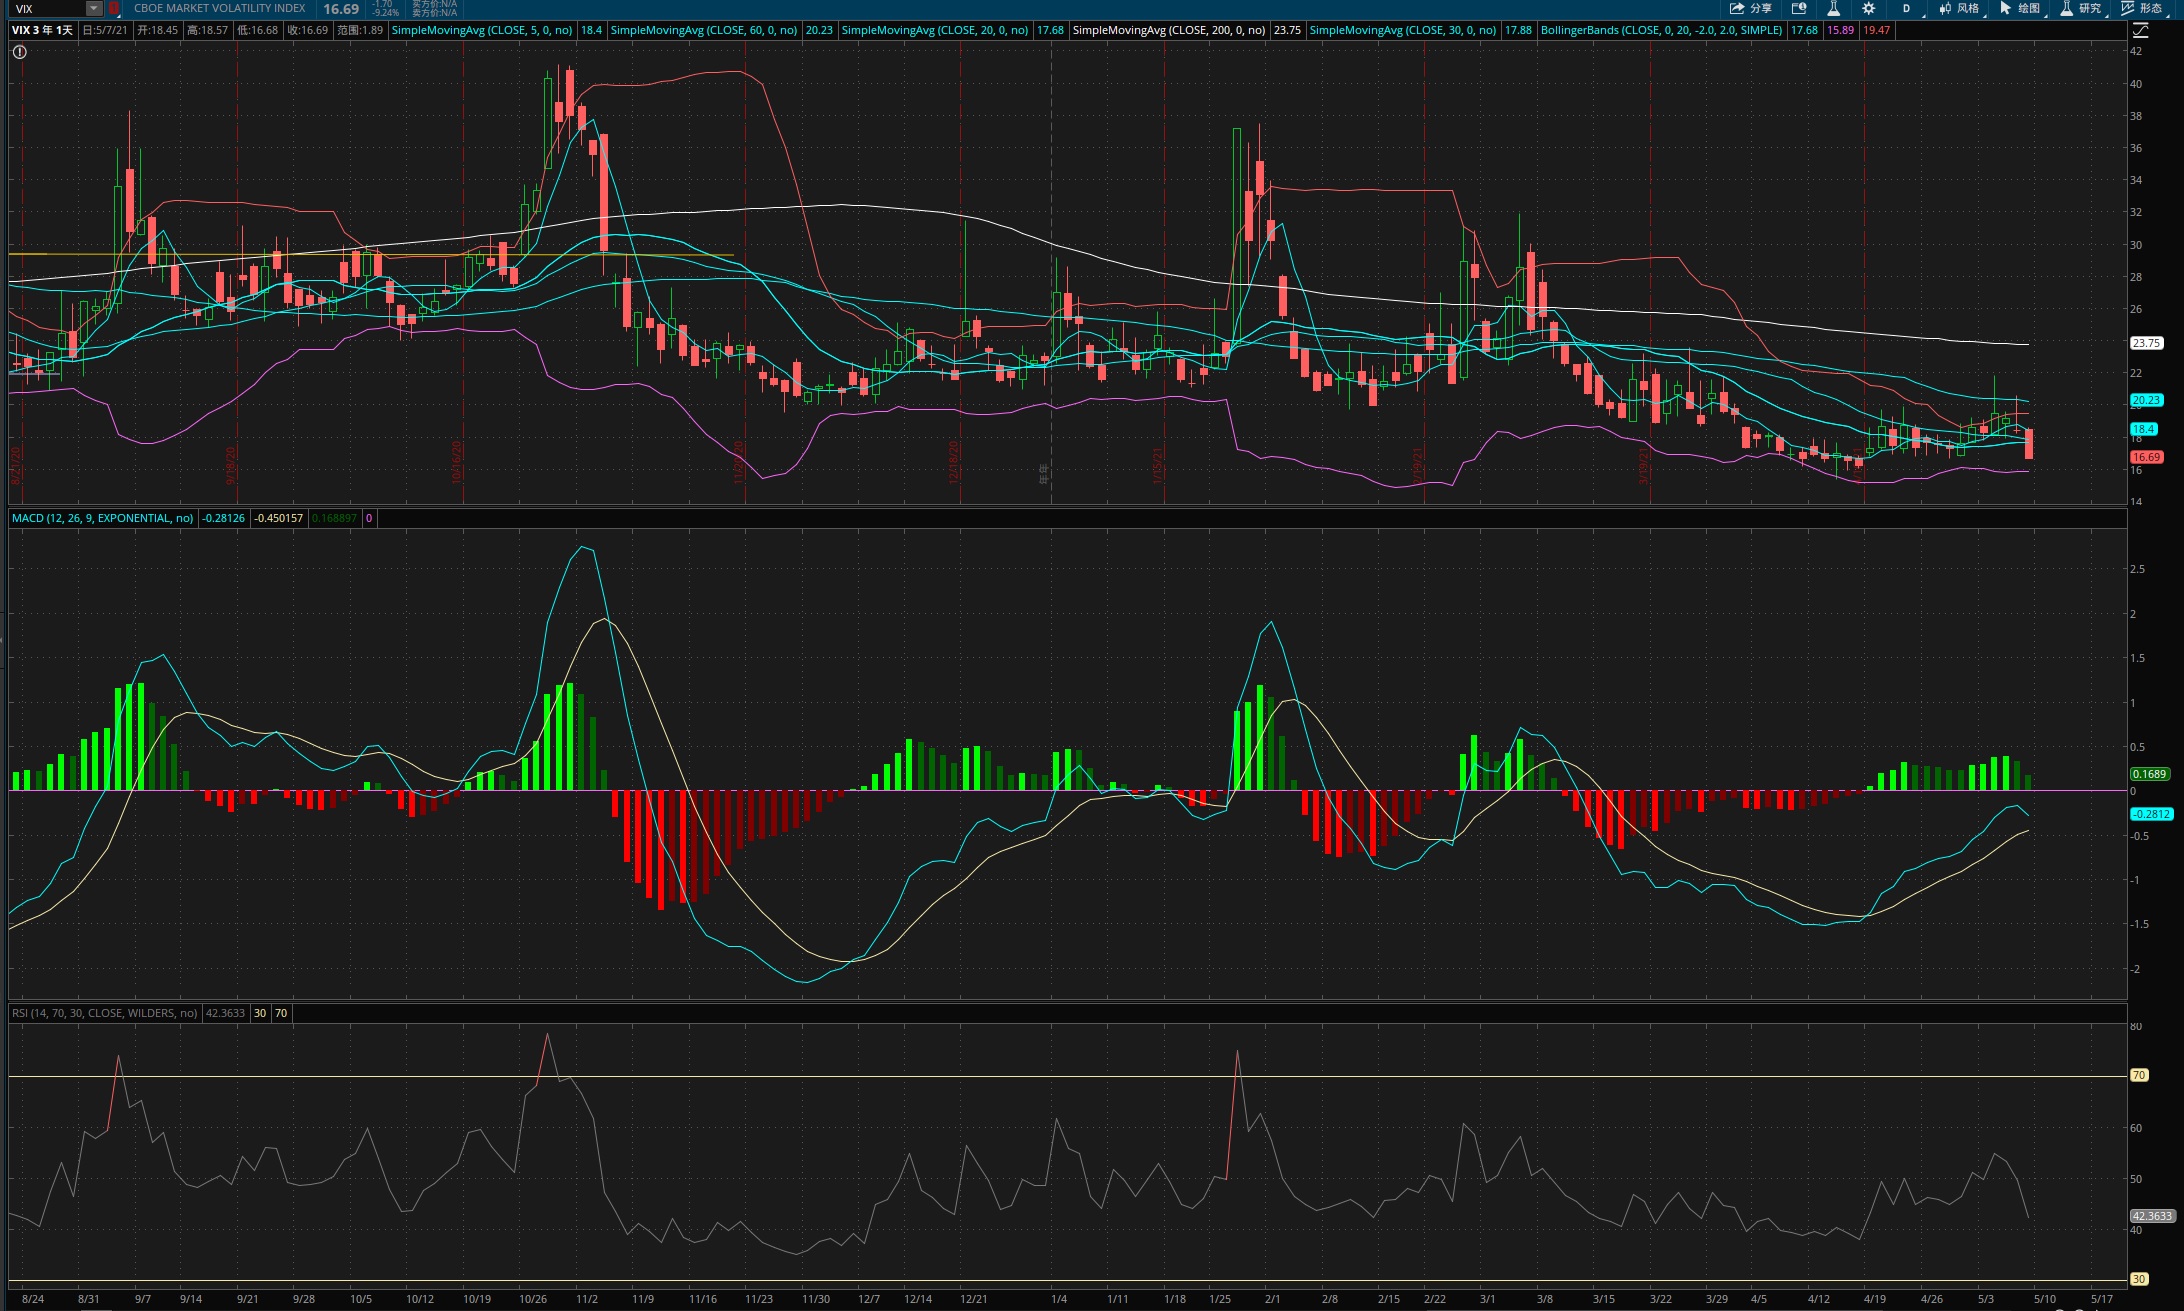Click the exclamation info icon on chart
The image size is (2184, 1311).
point(20,52)
